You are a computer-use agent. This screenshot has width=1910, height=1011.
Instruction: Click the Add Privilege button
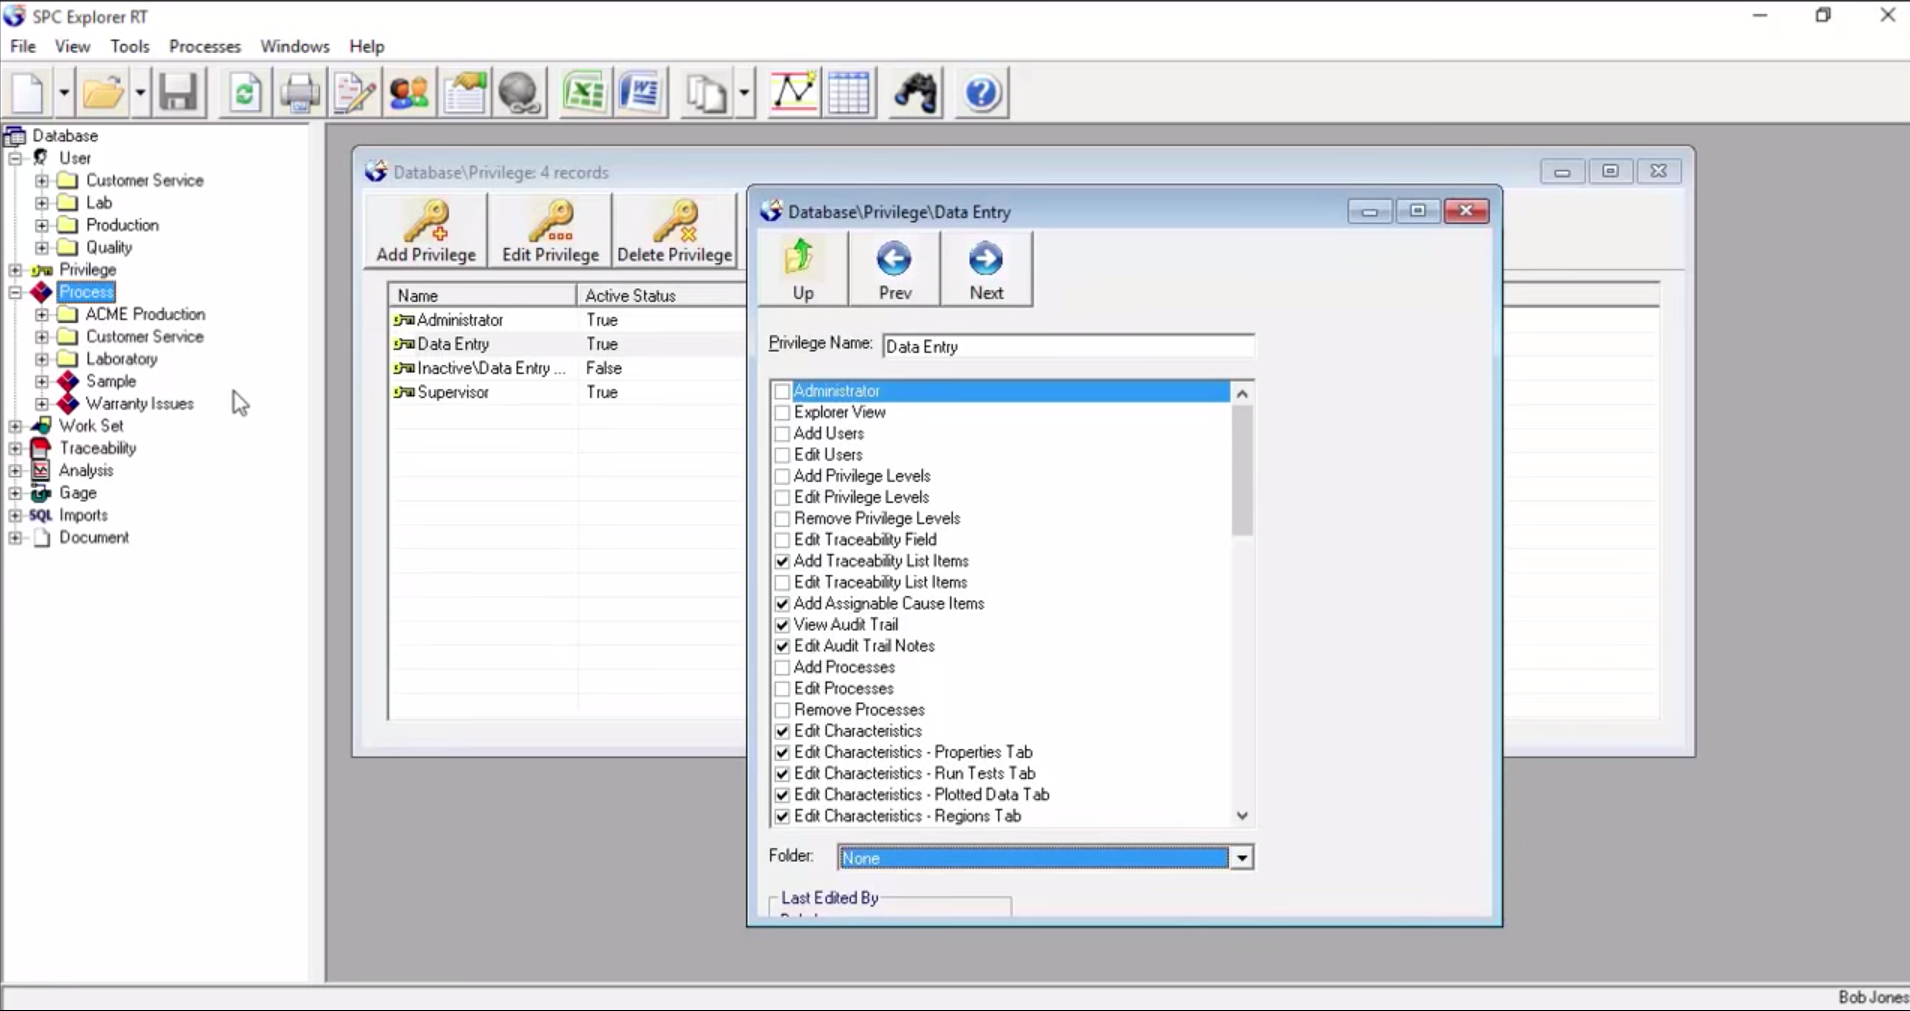click(x=425, y=230)
